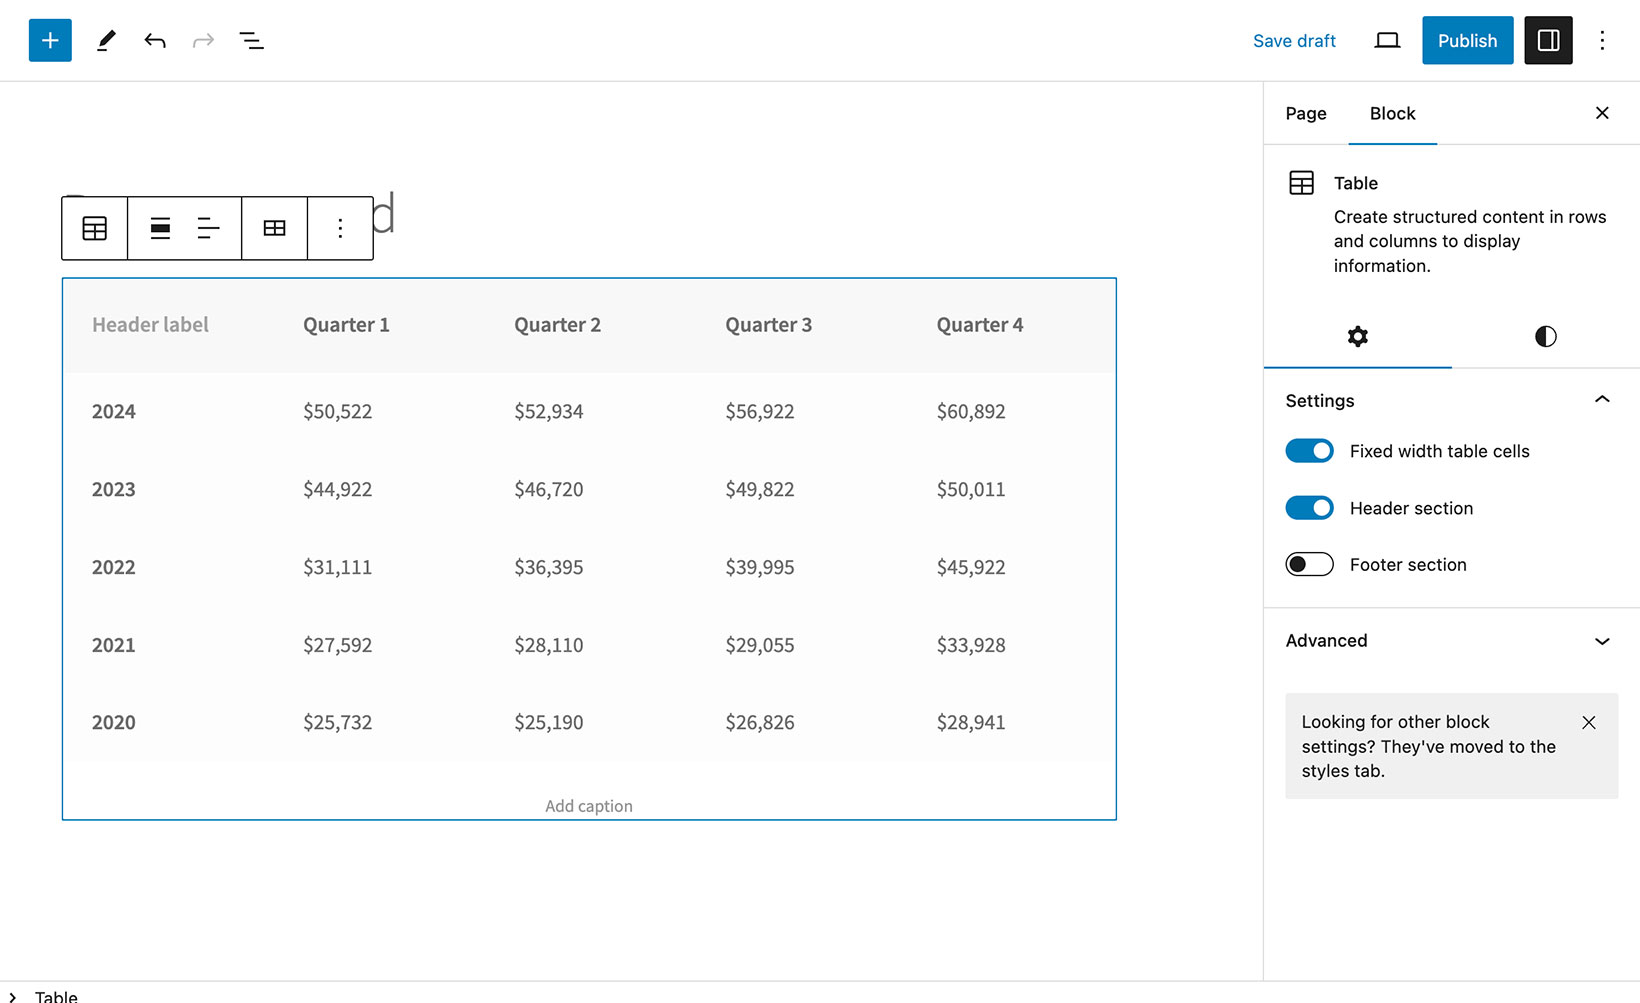Open the Styles tab half-circle icon
Image resolution: width=1640 pixels, height=1003 pixels.
point(1545,337)
